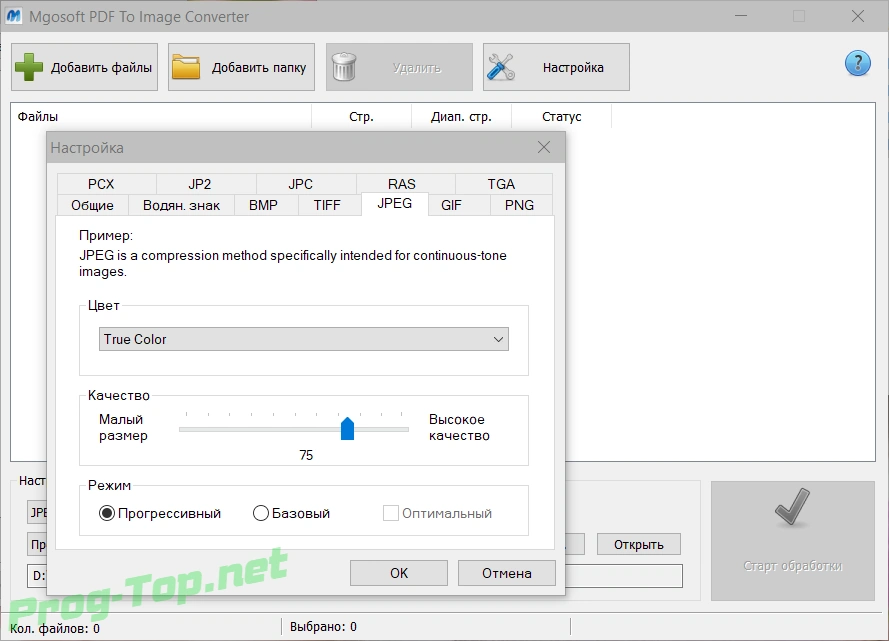Select the JPEG tab
Image resolution: width=889 pixels, height=641 pixels.
pyautogui.click(x=395, y=203)
